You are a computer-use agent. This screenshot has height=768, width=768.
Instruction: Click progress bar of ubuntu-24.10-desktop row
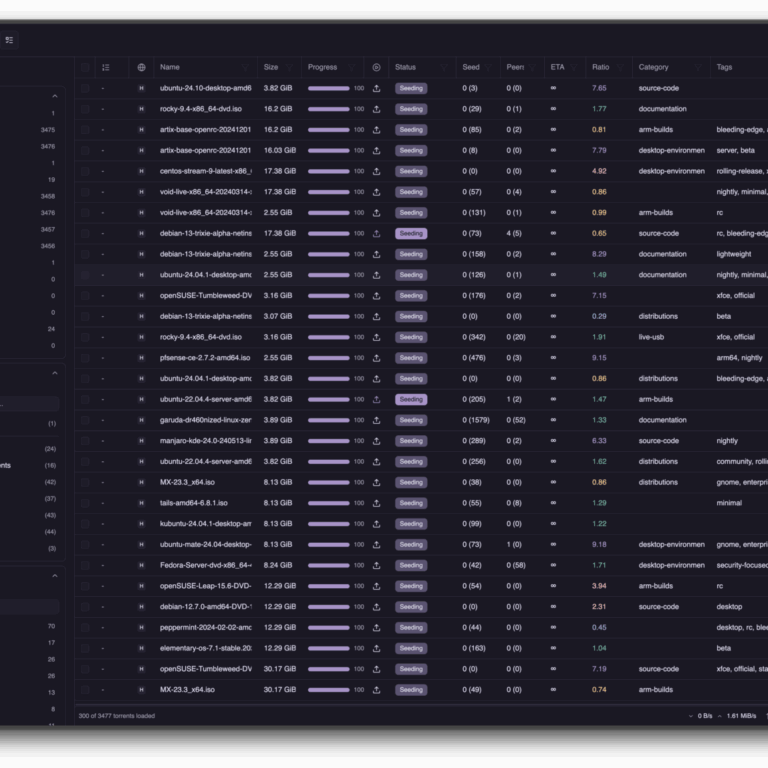tap(329, 89)
